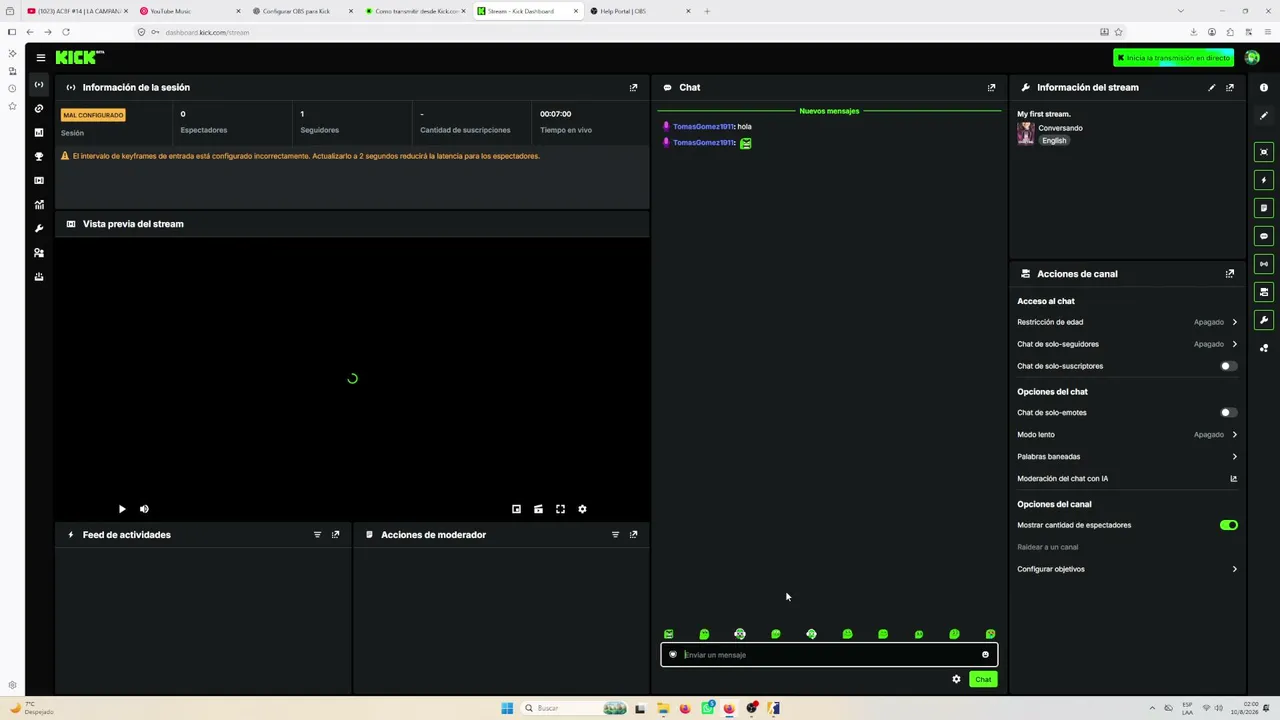Screen dimensions: 1280x720
Task: Click the wrench icon in right sidebar
Action: click(x=1264, y=320)
